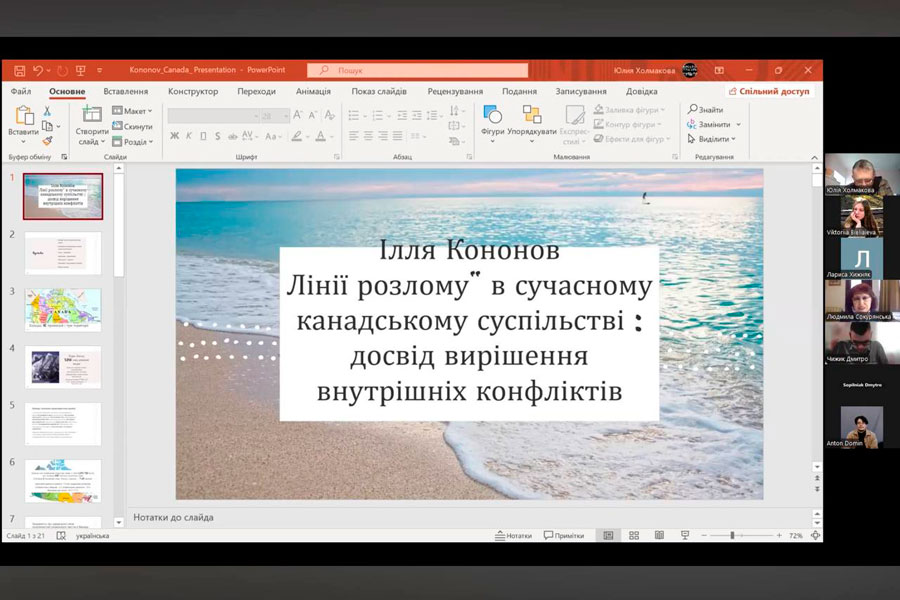Click the Знайти search icon
Viewport: 900px width, 600px height.
click(x=705, y=110)
